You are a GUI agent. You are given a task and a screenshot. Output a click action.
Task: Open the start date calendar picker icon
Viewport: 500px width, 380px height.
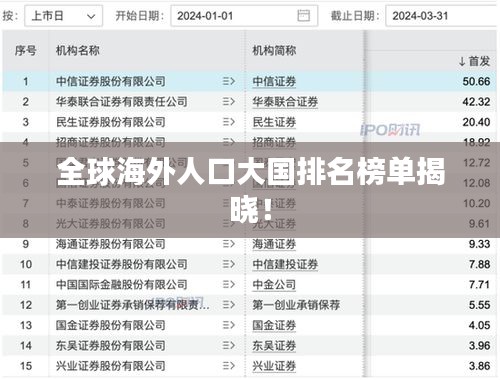pos(303,16)
